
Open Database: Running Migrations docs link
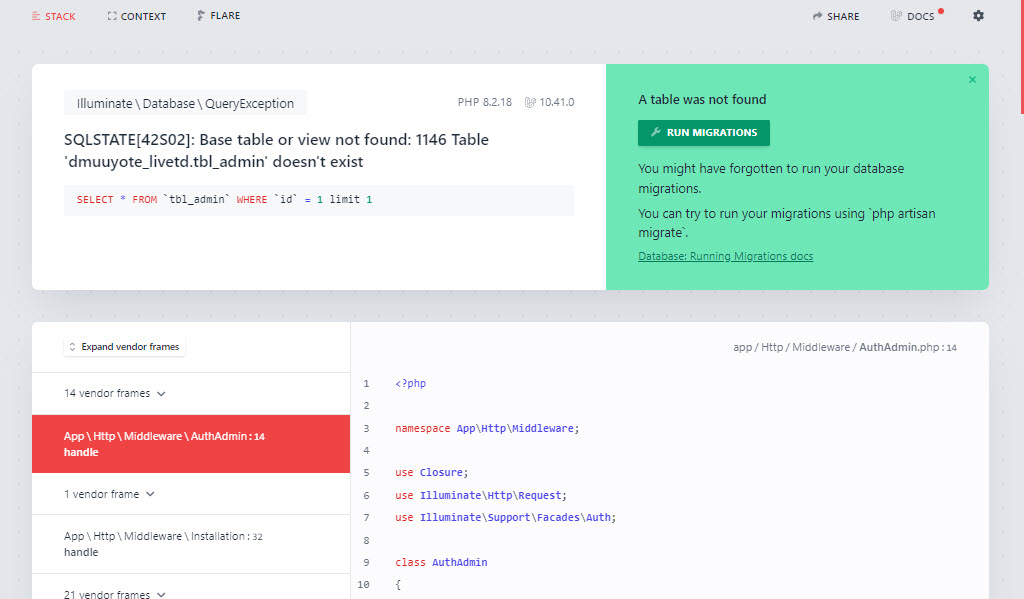tap(725, 256)
